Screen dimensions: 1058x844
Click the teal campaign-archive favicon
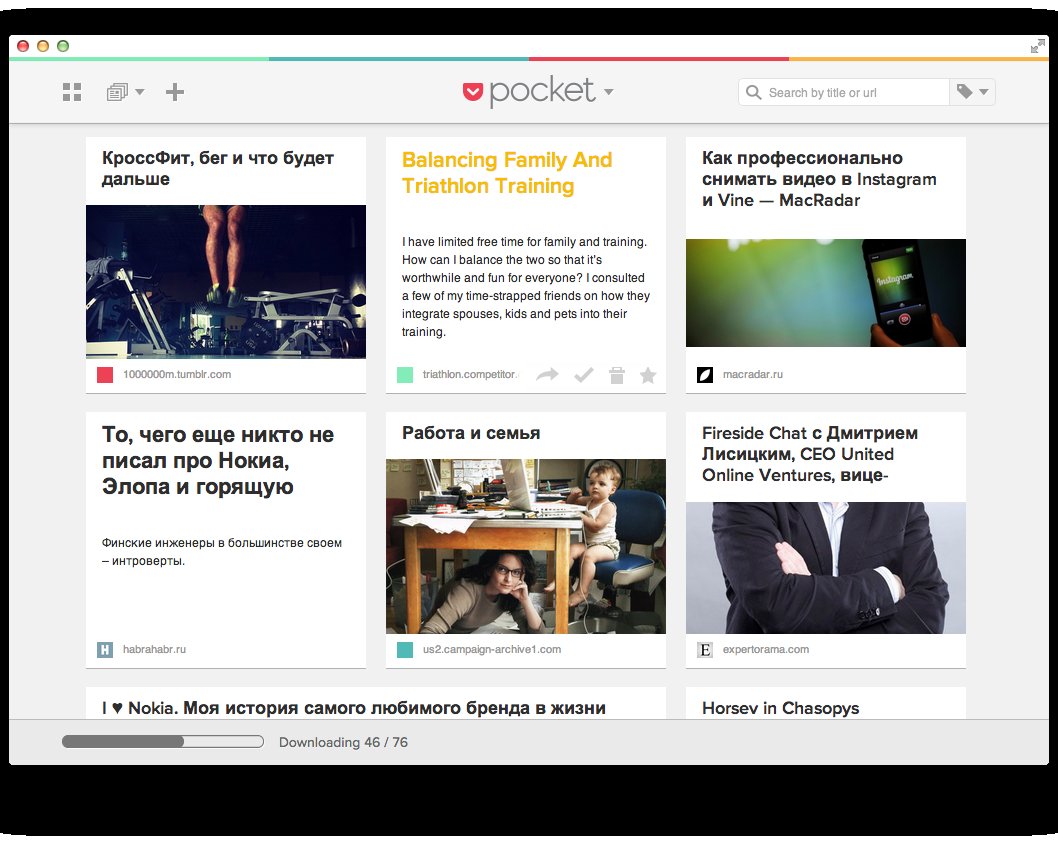(405, 650)
